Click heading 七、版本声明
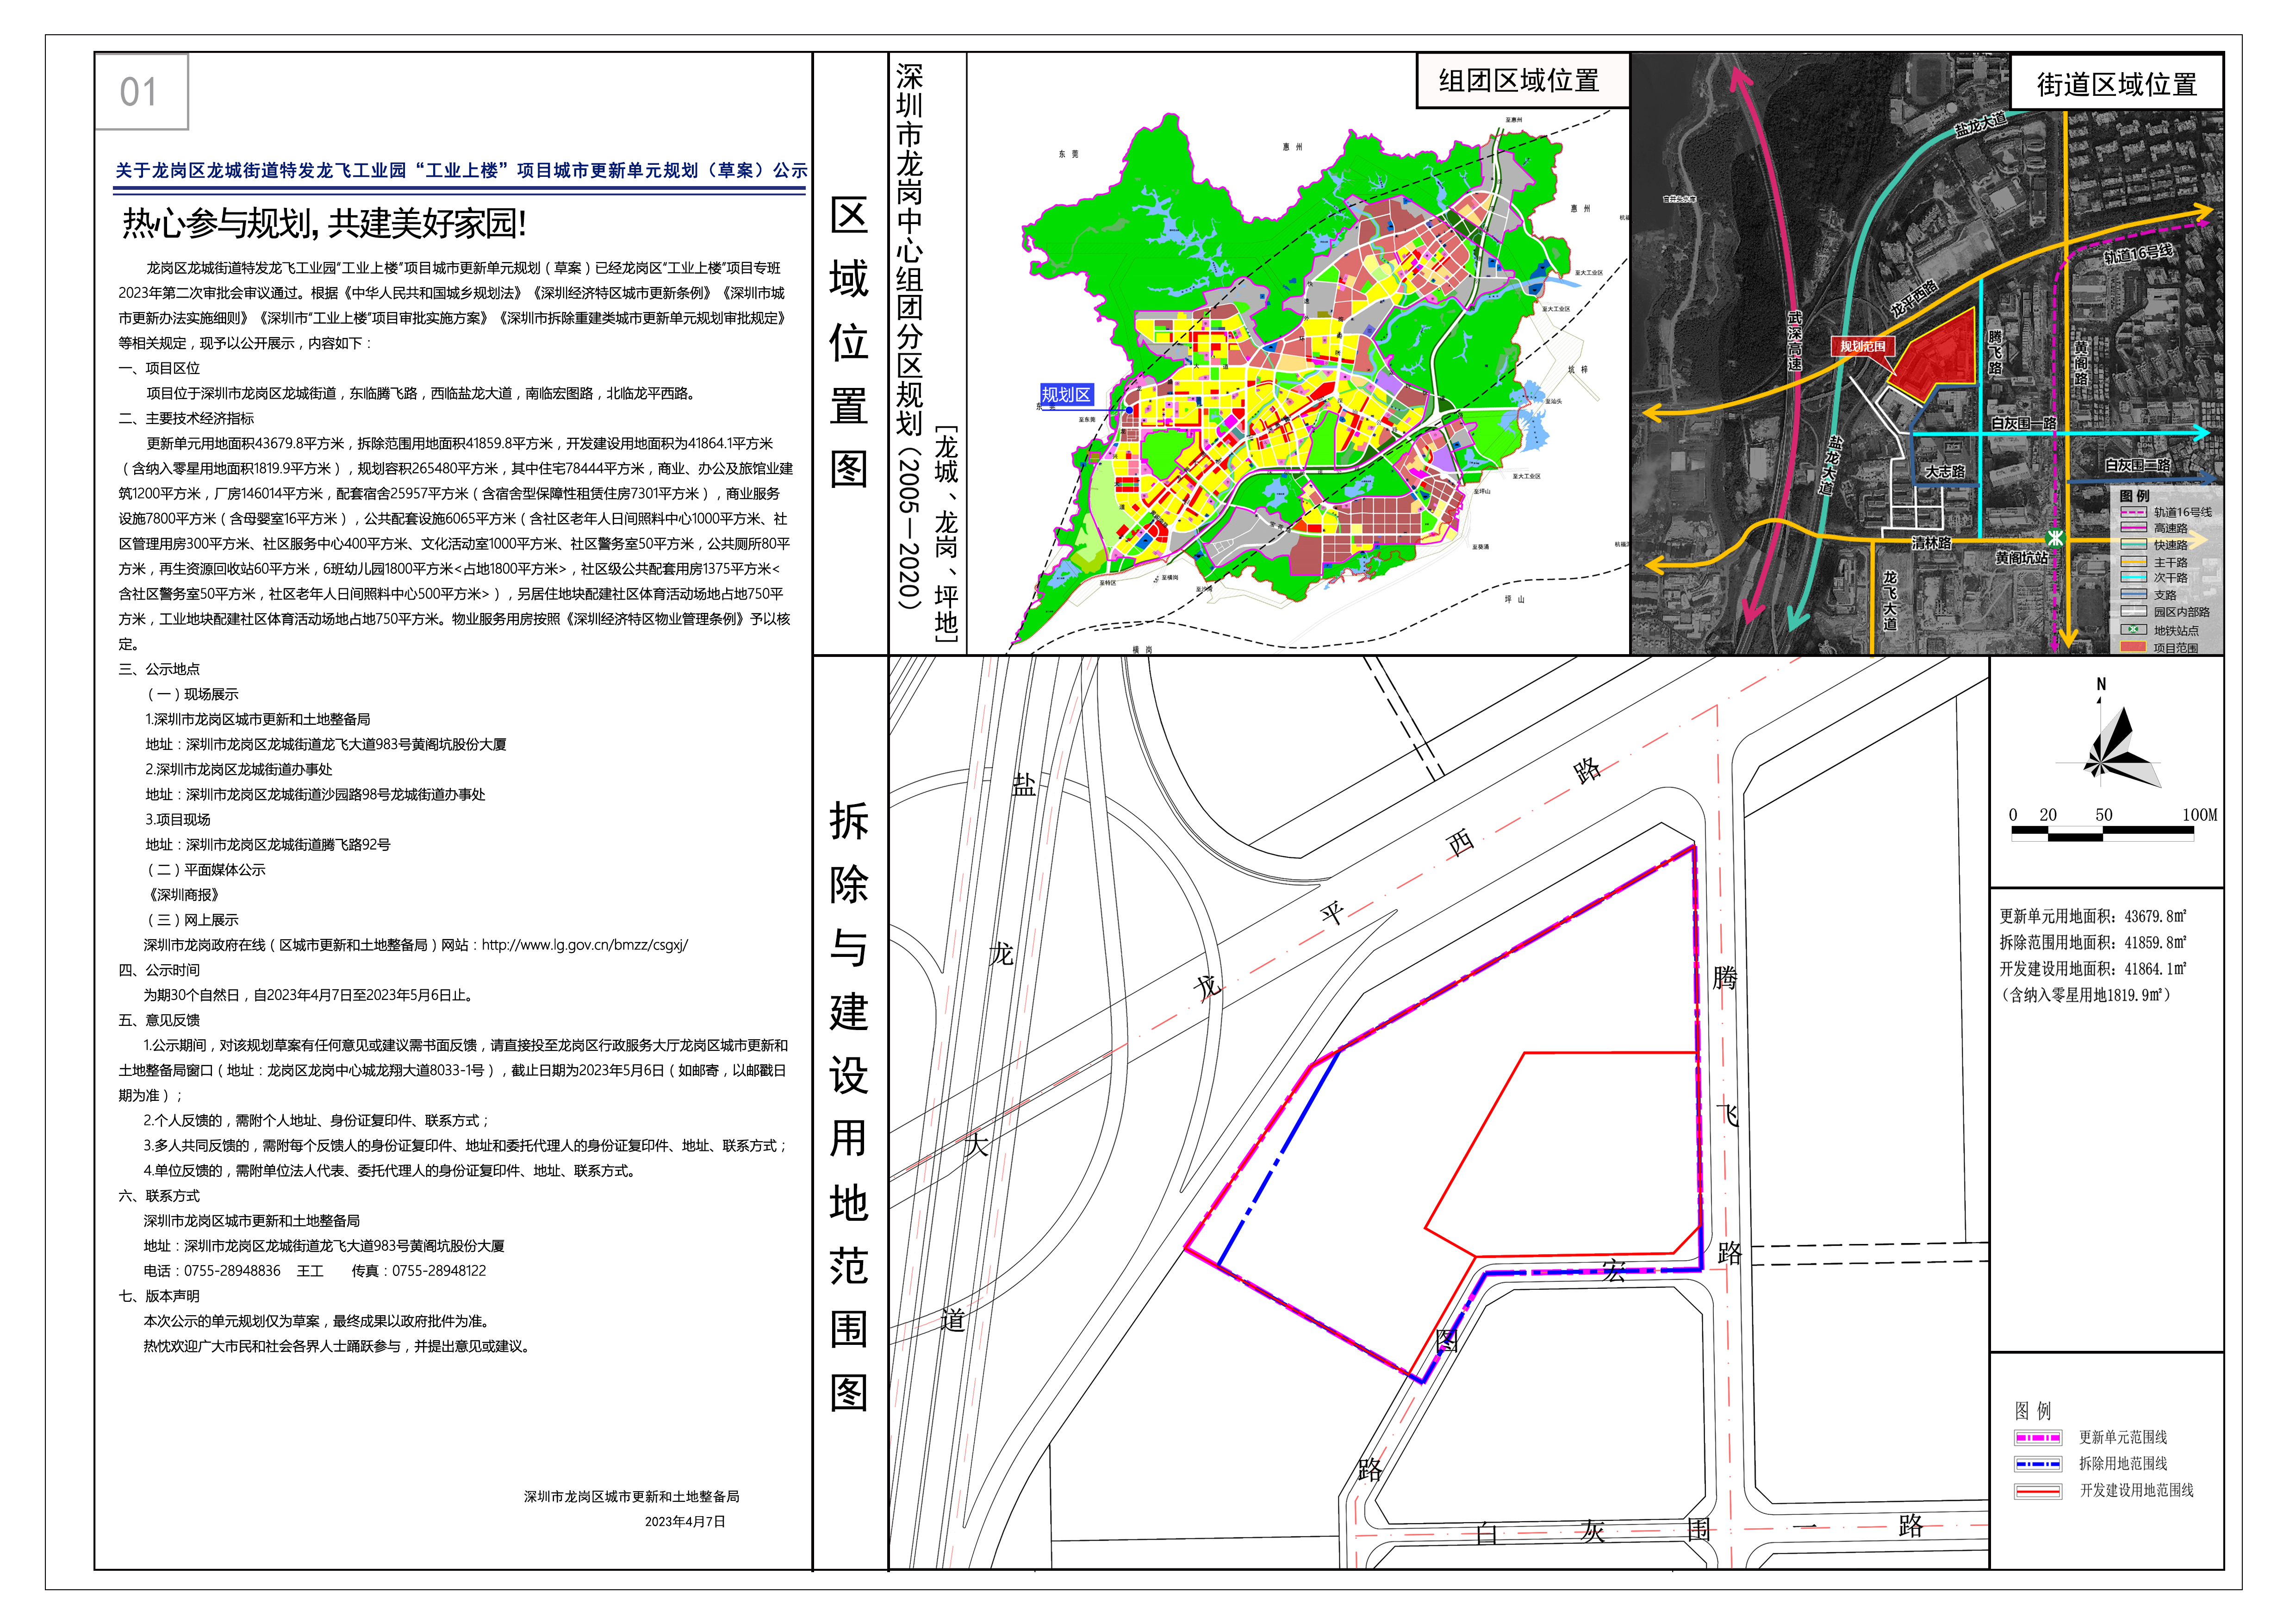The height and width of the screenshot is (1624, 2296). [x=159, y=1296]
